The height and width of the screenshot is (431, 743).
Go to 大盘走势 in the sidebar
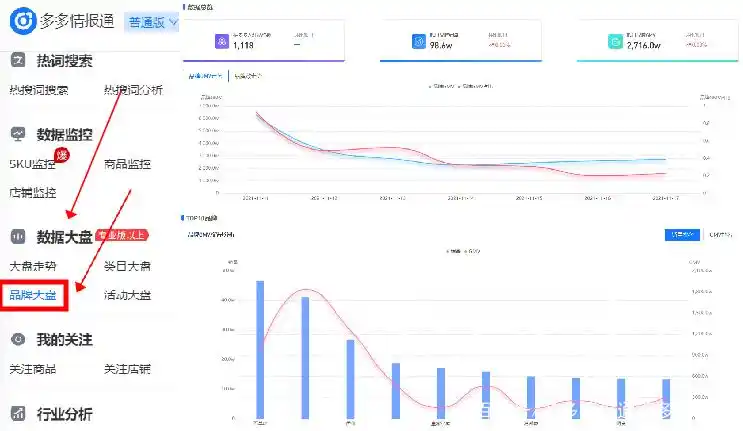click(x=33, y=267)
